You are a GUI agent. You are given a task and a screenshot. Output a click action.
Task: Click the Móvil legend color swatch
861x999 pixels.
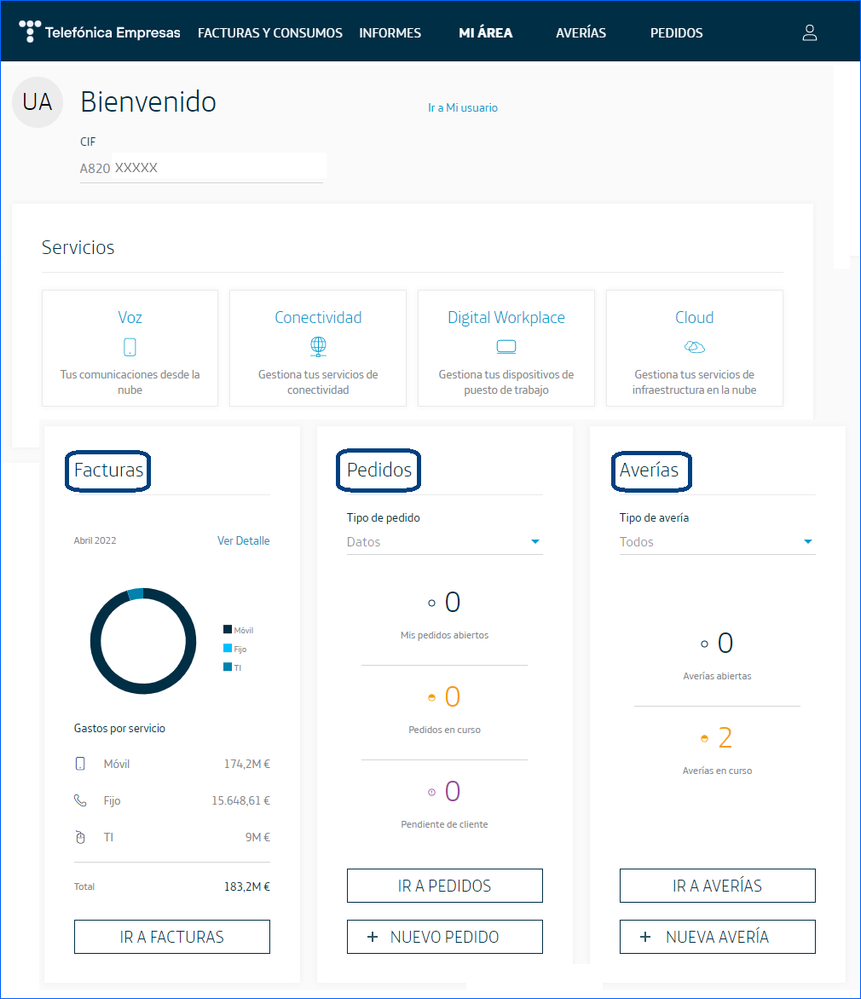(x=227, y=630)
